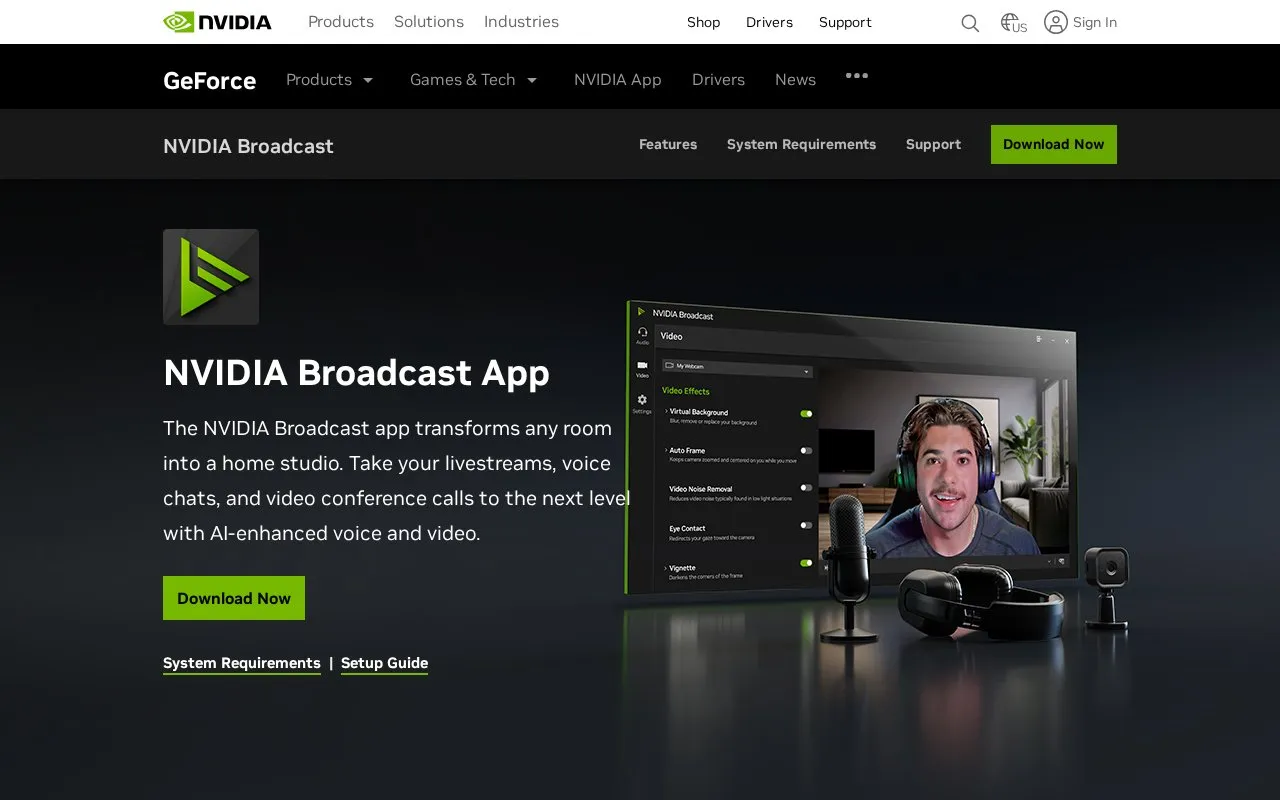Screen dimensions: 1280x800
Task: Click NVIDIA Broadcast page title
Action: tap(248, 146)
